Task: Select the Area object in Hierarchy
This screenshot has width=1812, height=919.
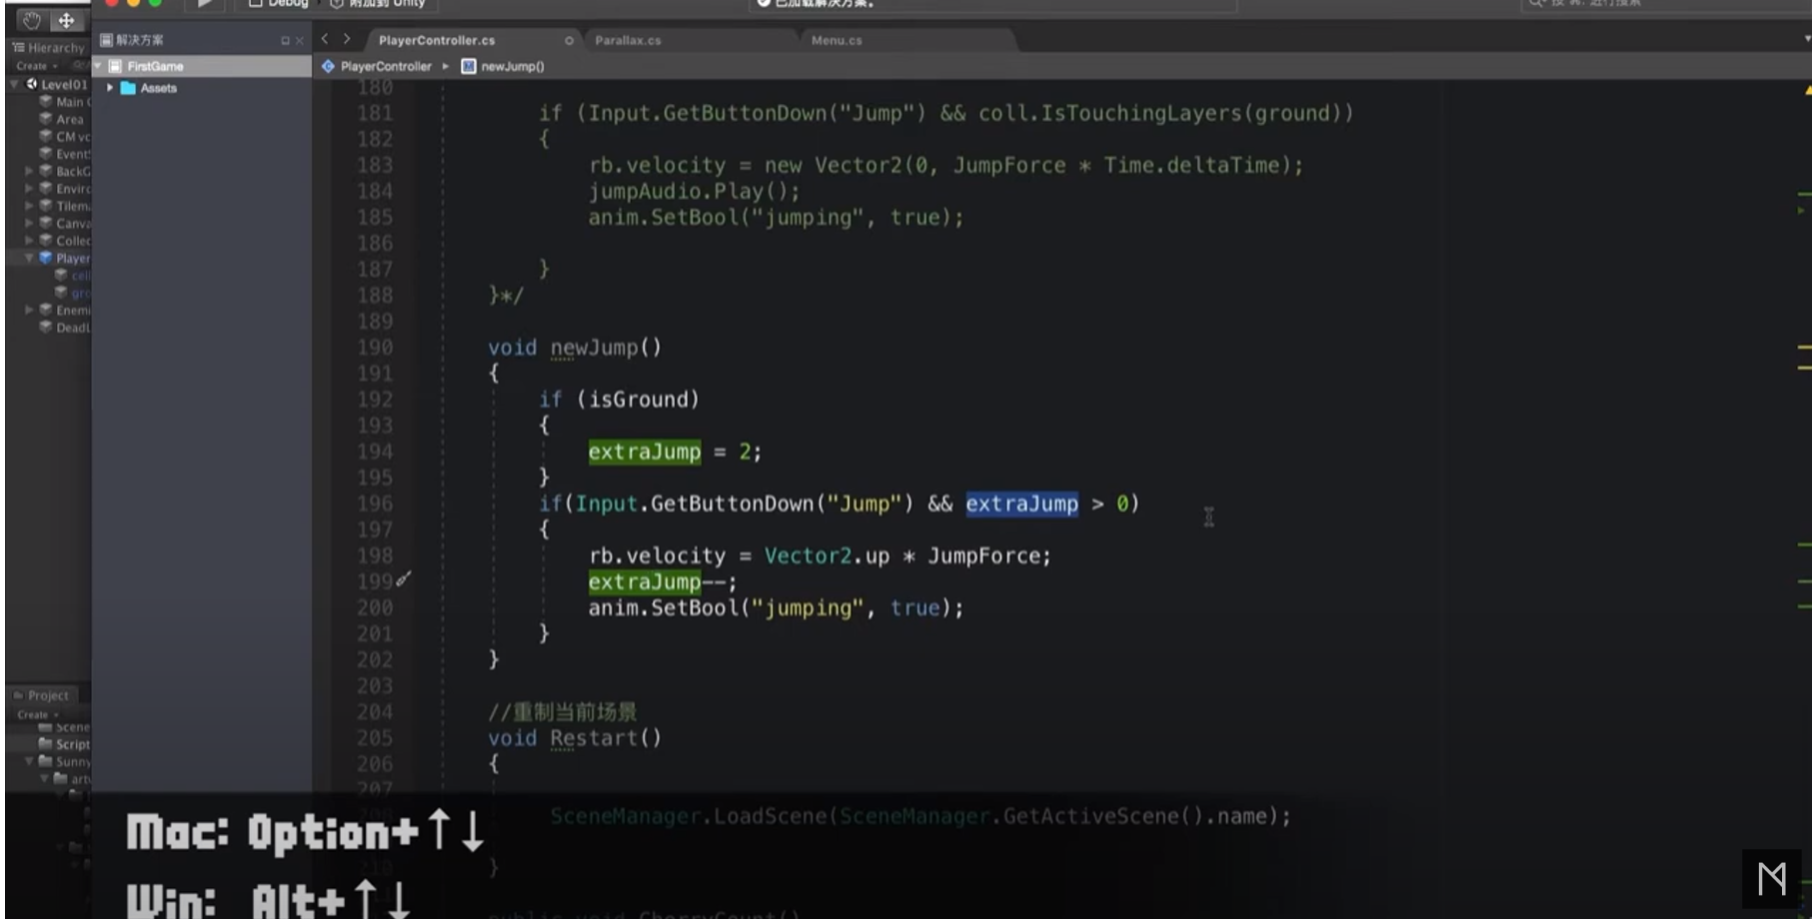Action: coord(70,119)
